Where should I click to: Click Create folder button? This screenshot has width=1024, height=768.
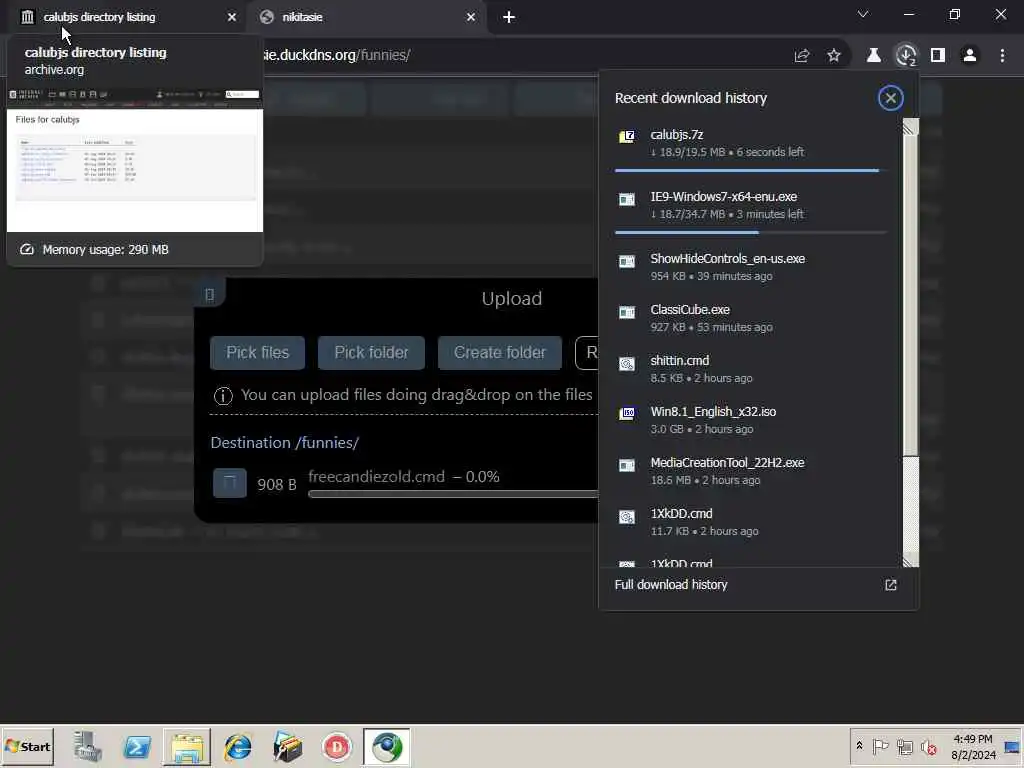pyautogui.click(x=500, y=353)
